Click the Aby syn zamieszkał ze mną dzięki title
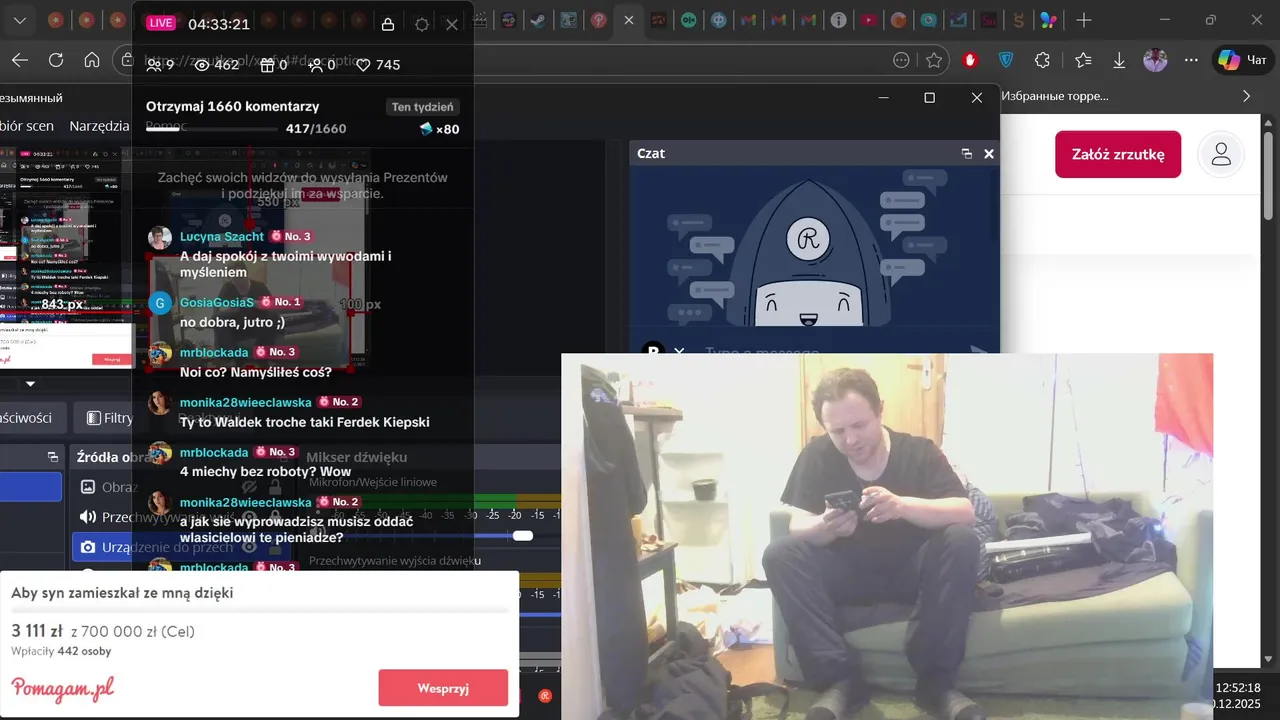The width and height of the screenshot is (1280, 720). pos(122,593)
